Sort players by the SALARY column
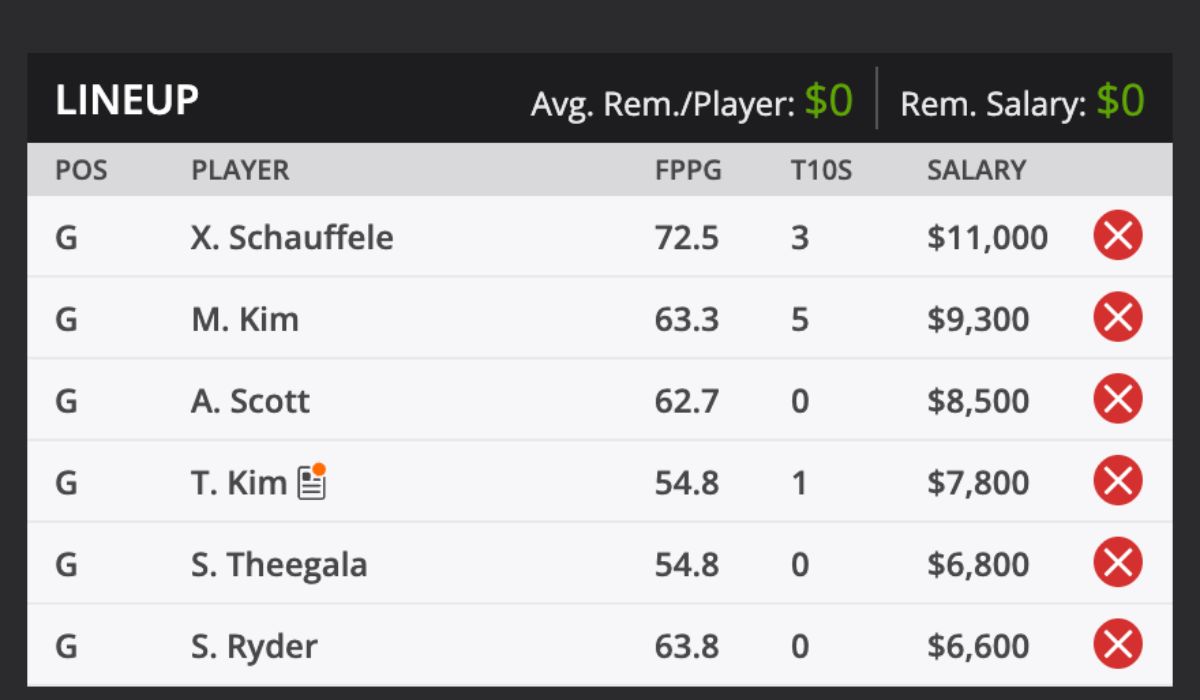1200x700 pixels. (975, 170)
